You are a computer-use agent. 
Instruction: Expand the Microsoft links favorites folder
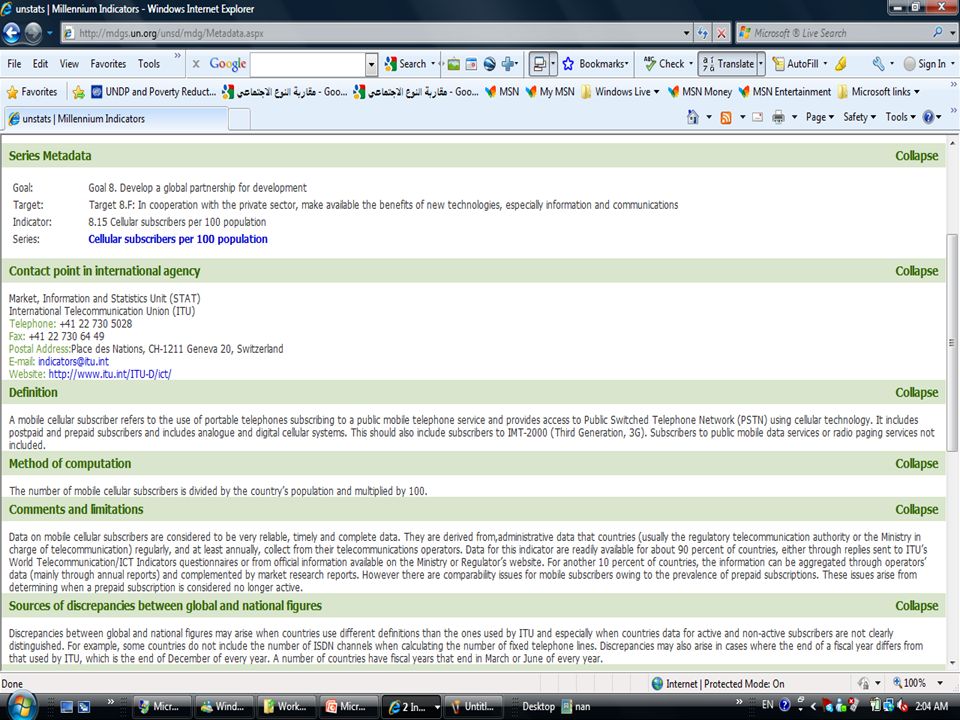(x=879, y=92)
